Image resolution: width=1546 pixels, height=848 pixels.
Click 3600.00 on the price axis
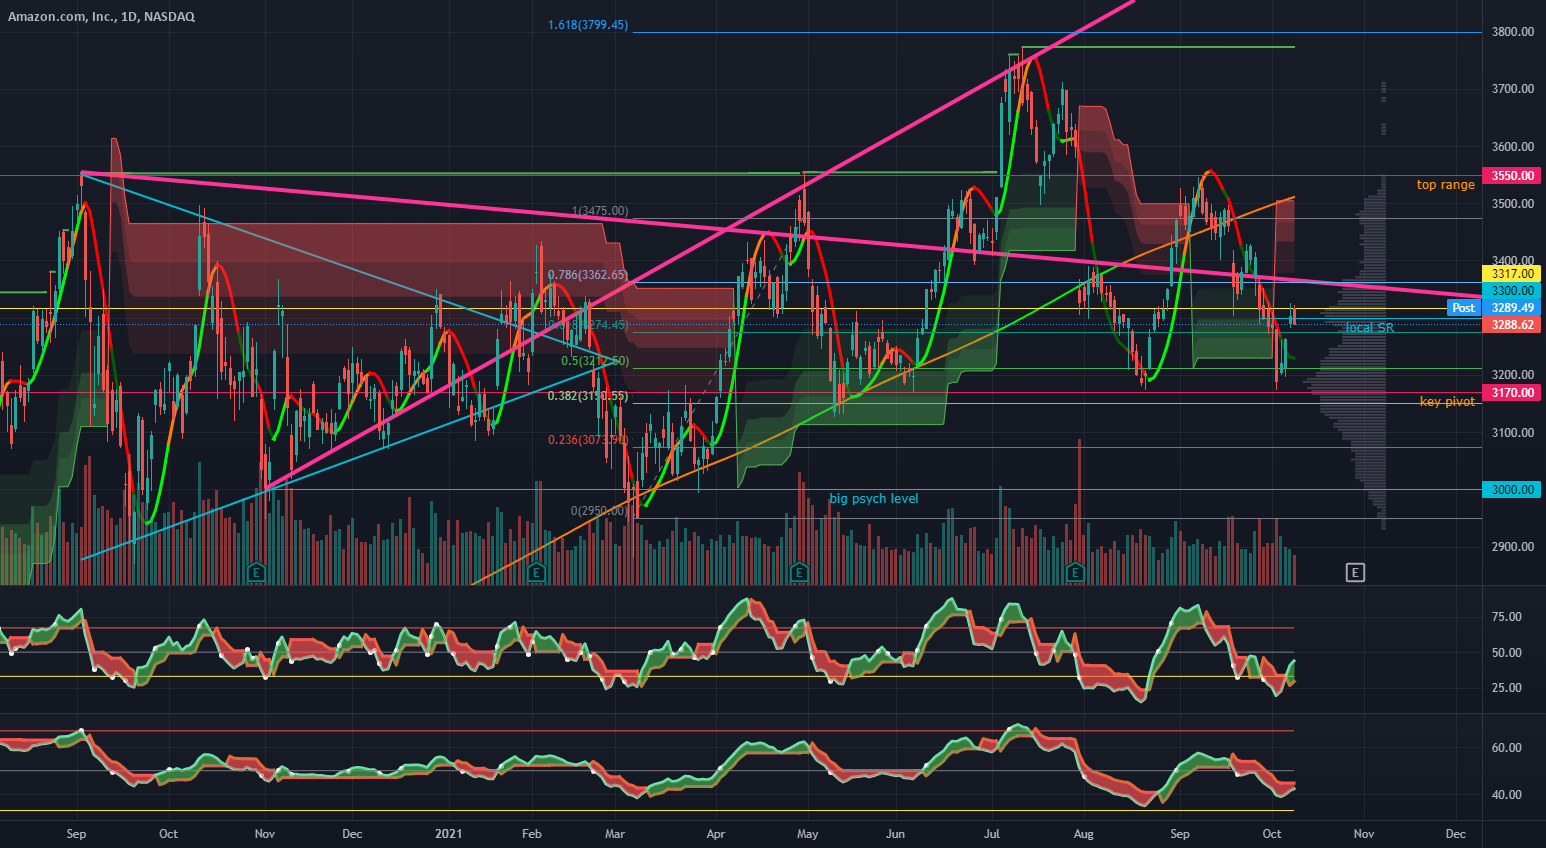point(1512,147)
